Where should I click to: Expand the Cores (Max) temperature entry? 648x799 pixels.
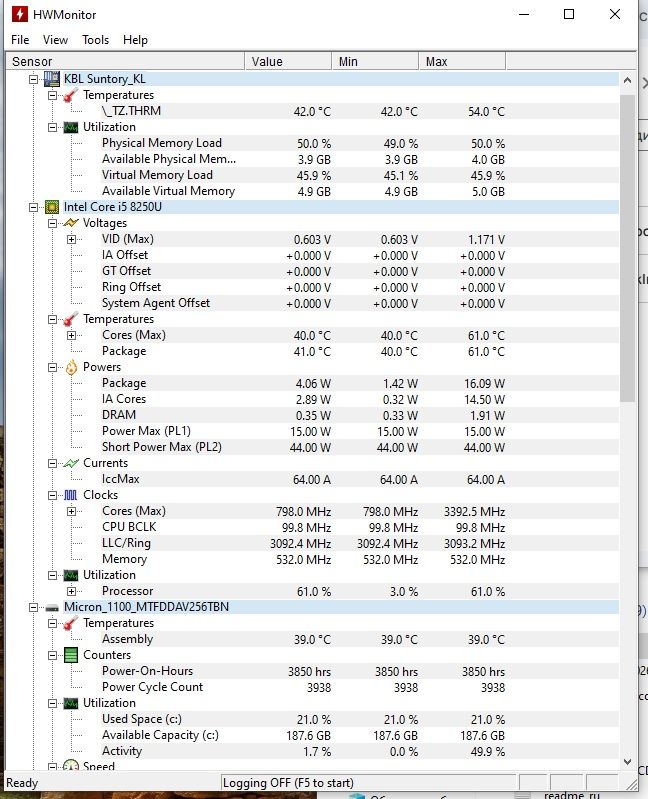pyautogui.click(x=71, y=335)
